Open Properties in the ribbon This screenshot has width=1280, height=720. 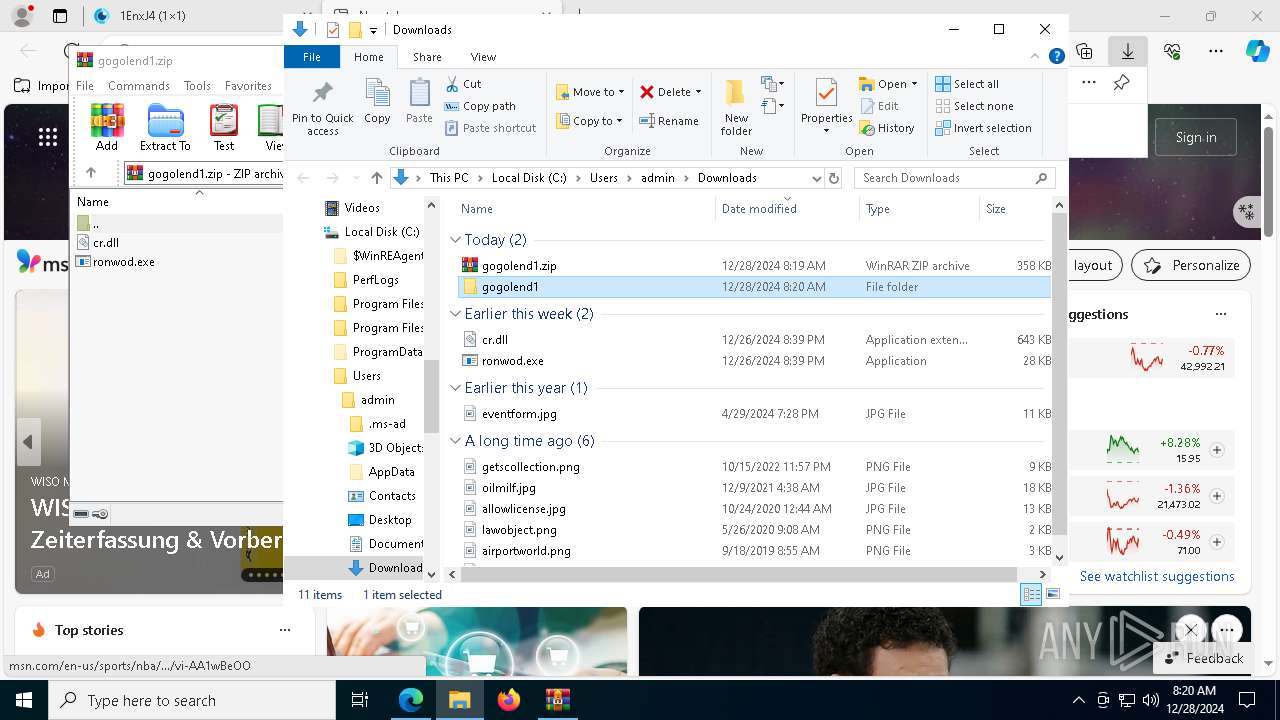(x=826, y=106)
